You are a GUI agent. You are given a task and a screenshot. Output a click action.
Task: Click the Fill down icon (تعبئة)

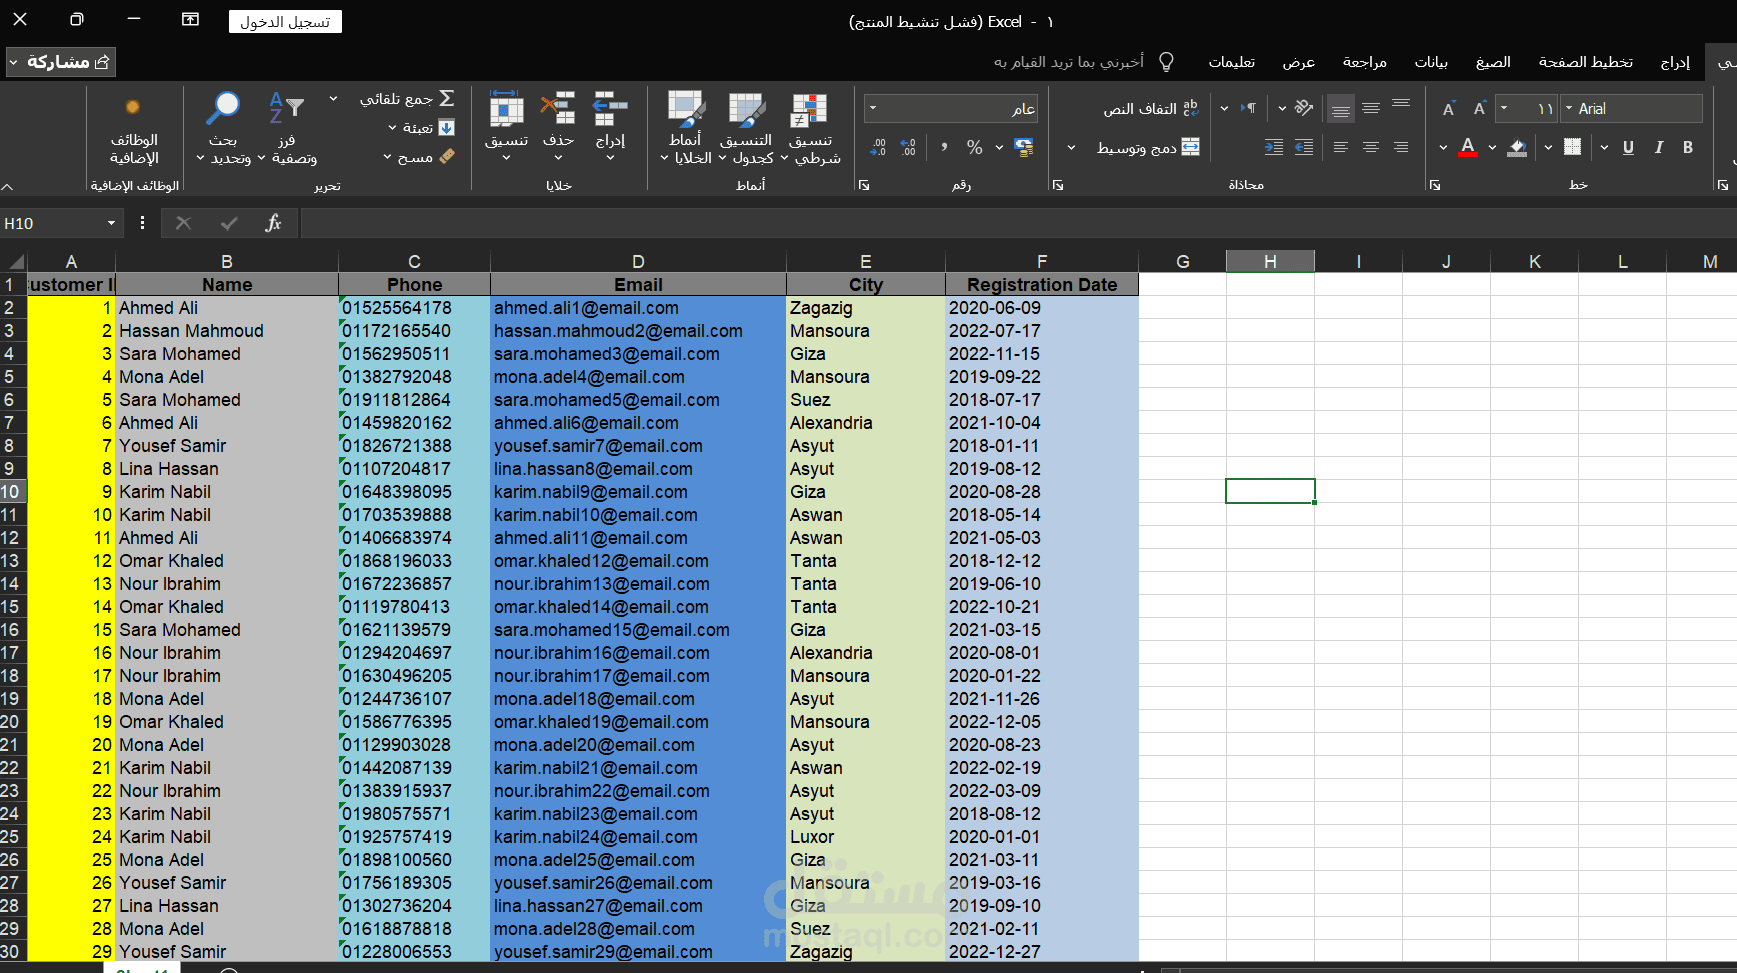click(447, 128)
